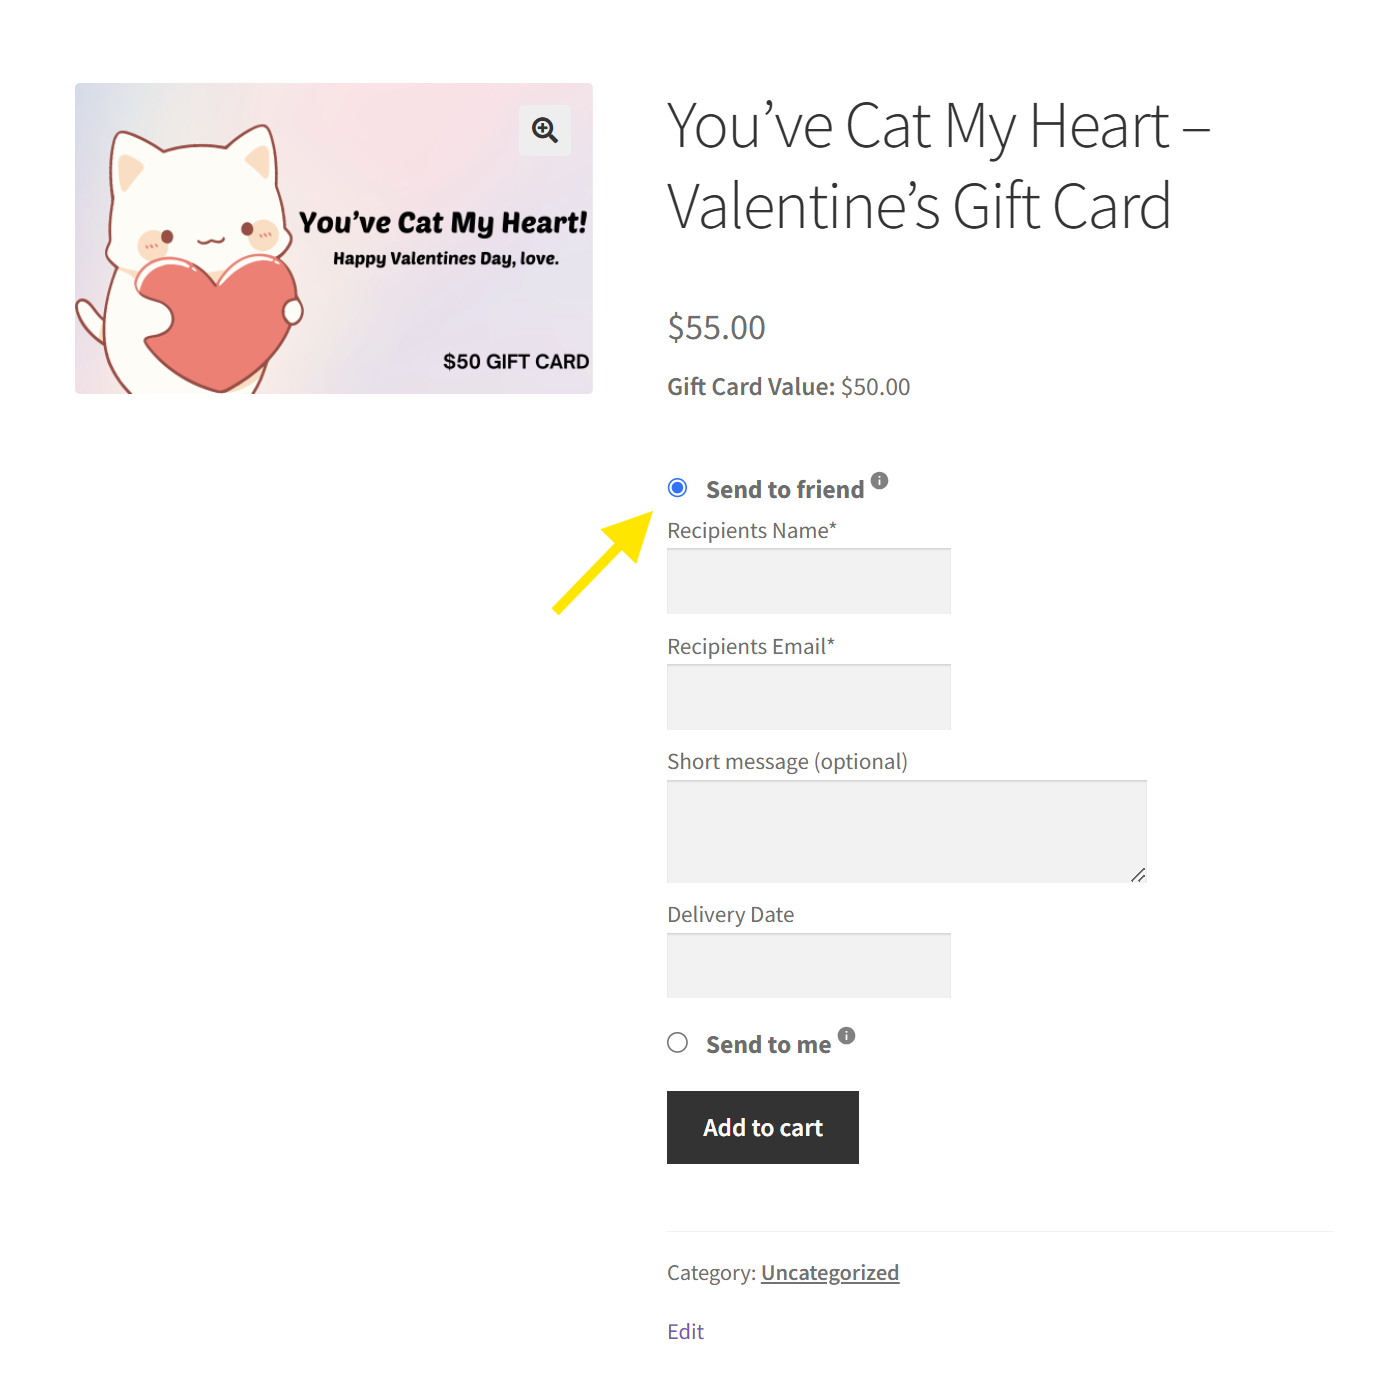
Task: Focus the Recipients Name field
Action: (x=809, y=581)
